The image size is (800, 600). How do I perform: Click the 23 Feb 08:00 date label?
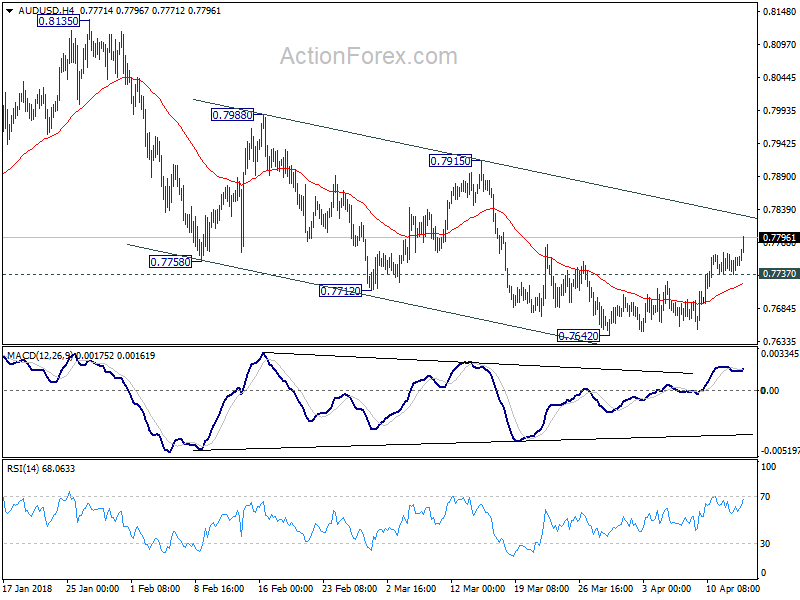349,588
